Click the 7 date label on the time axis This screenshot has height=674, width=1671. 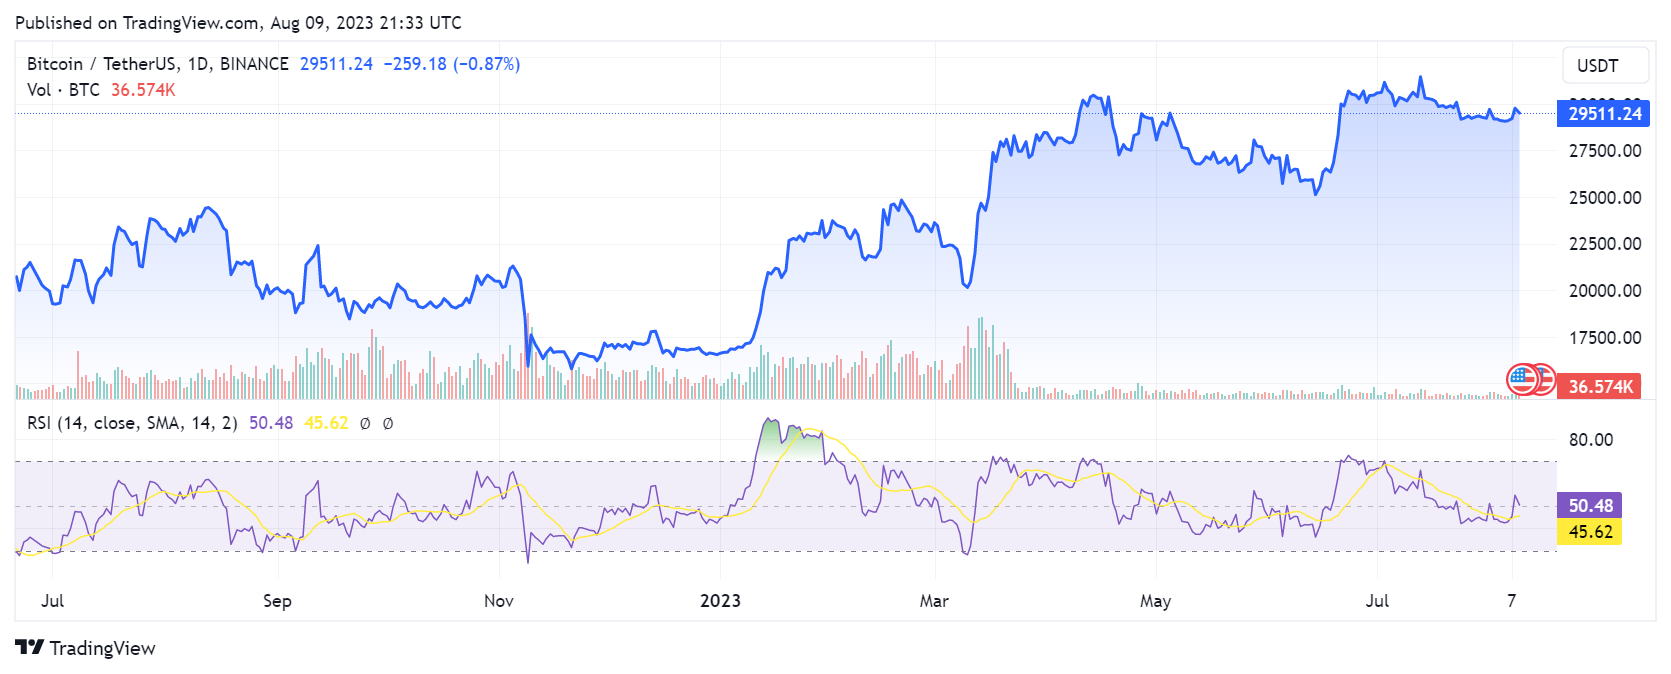click(x=1511, y=601)
